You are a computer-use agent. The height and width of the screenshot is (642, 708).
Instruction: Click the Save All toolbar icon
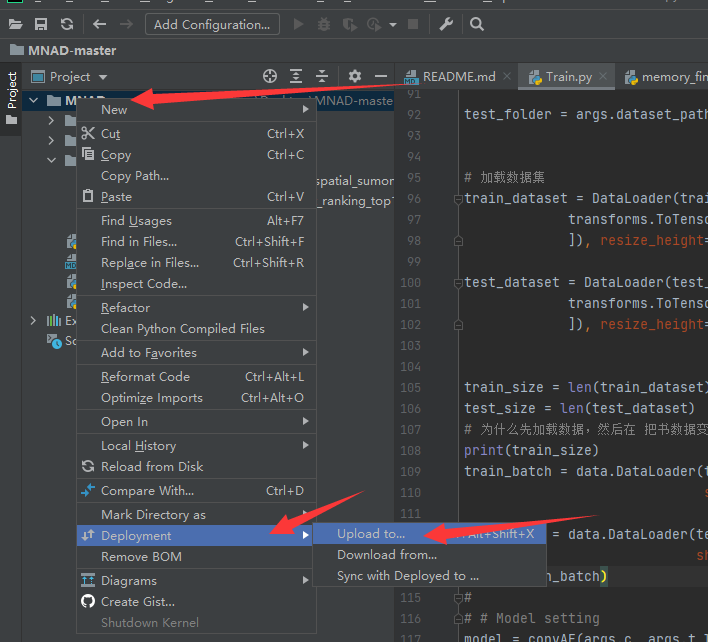pos(41,24)
